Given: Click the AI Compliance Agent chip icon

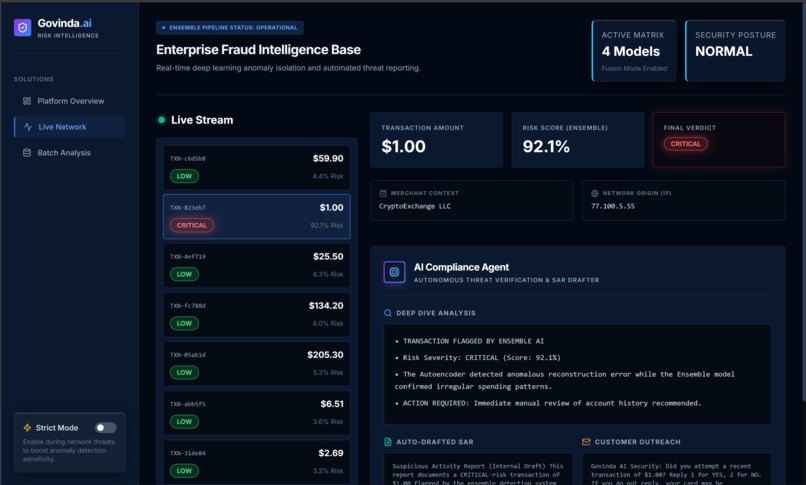Looking at the screenshot, I should tap(394, 272).
